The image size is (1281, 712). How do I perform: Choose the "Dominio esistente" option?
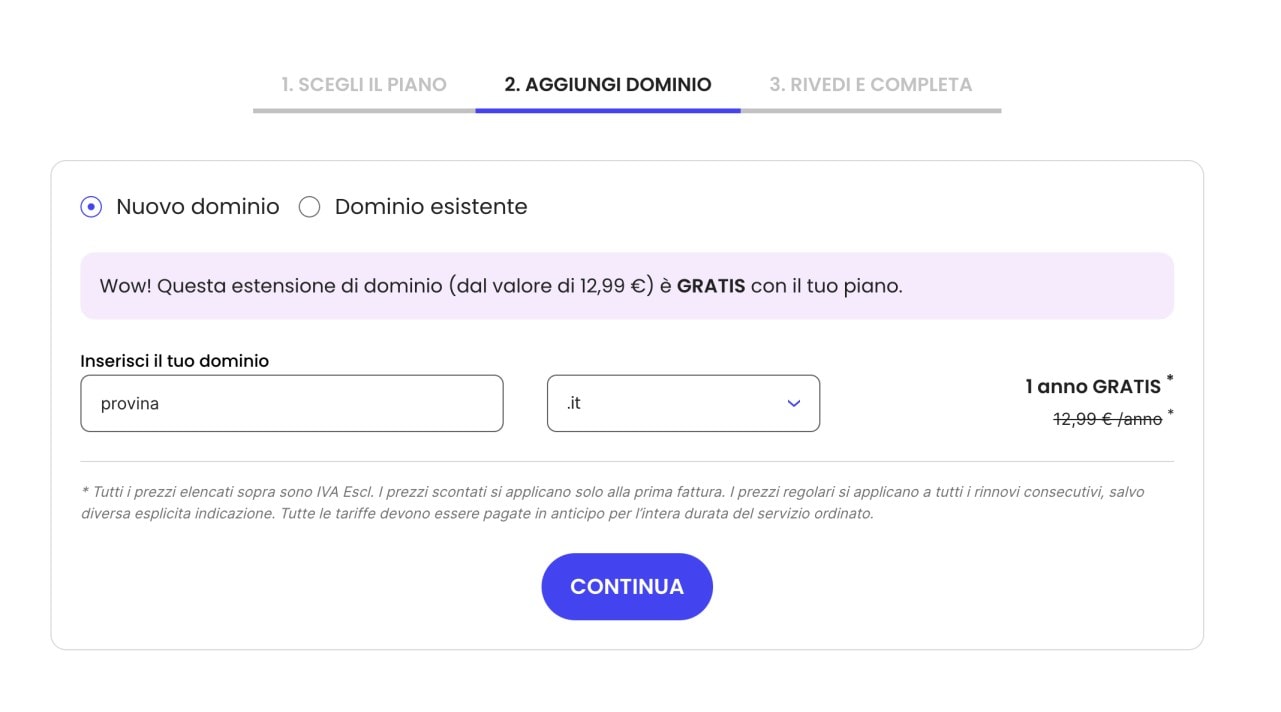310,206
